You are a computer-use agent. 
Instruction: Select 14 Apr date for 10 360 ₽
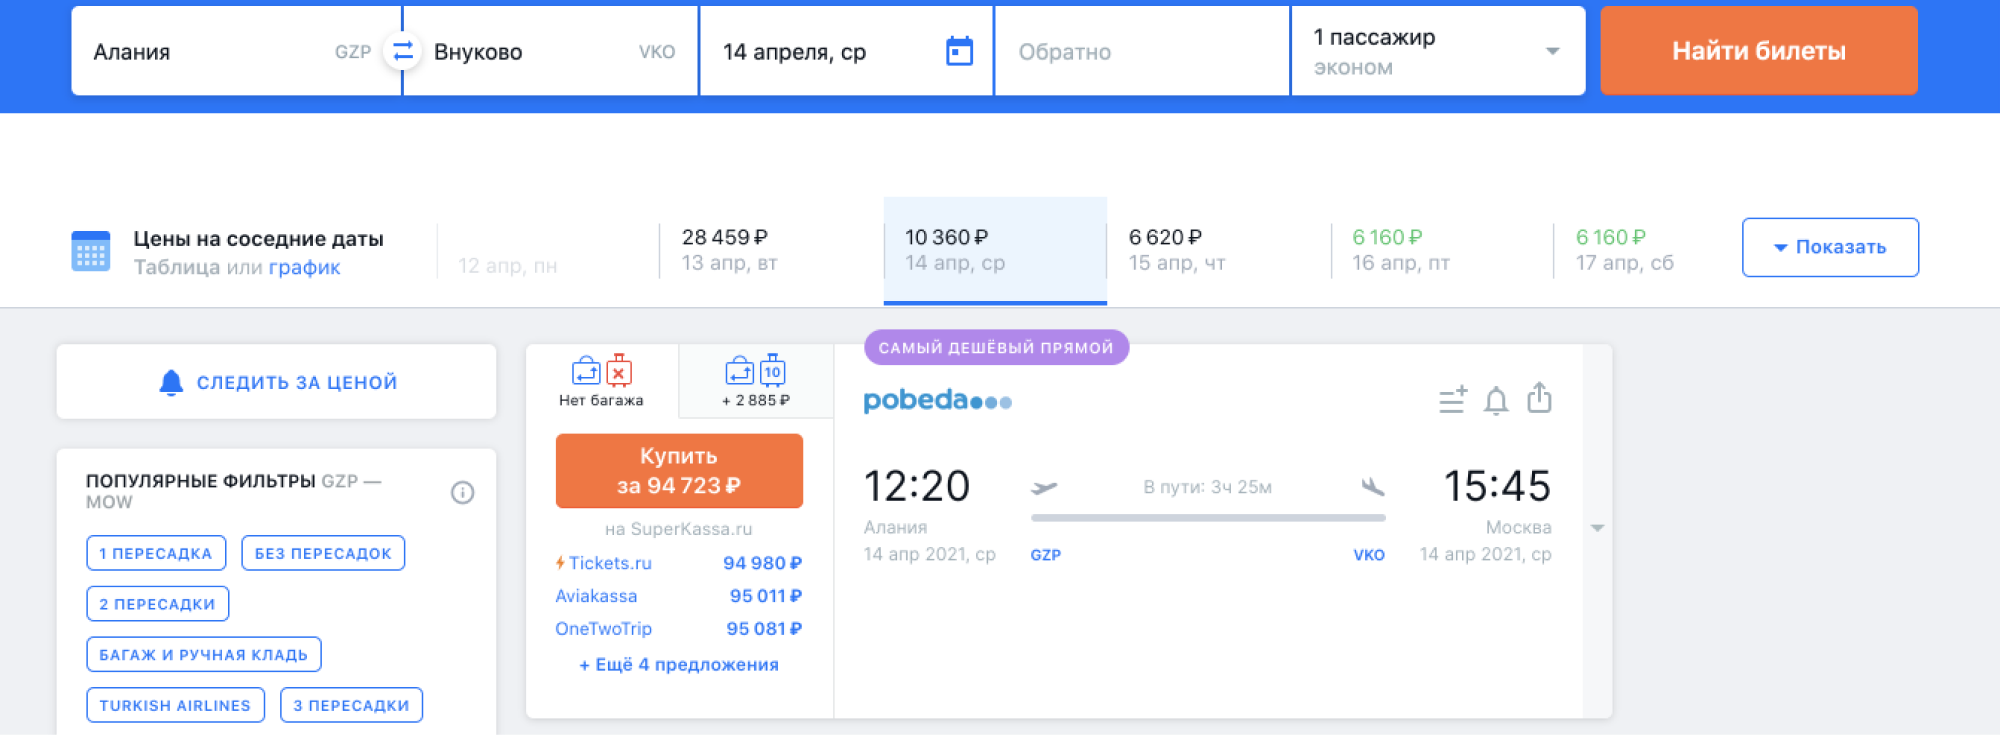(995, 250)
